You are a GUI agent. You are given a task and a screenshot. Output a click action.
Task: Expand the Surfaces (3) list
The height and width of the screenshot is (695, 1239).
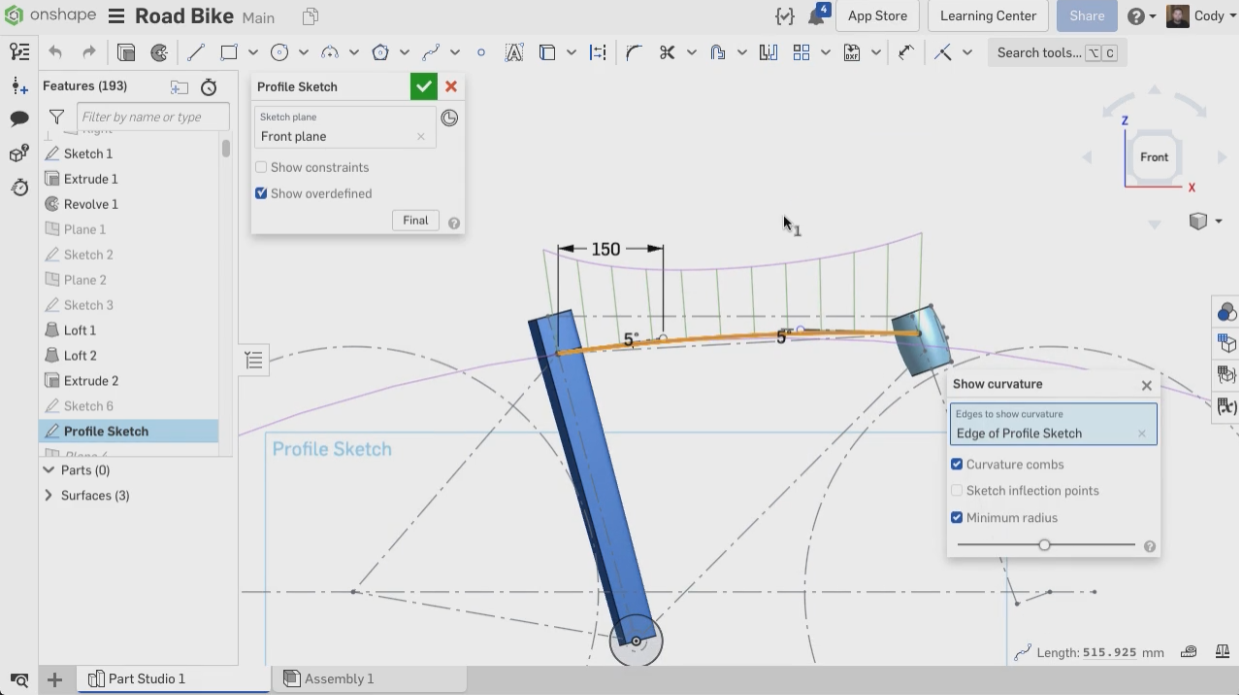pyautogui.click(x=48, y=496)
